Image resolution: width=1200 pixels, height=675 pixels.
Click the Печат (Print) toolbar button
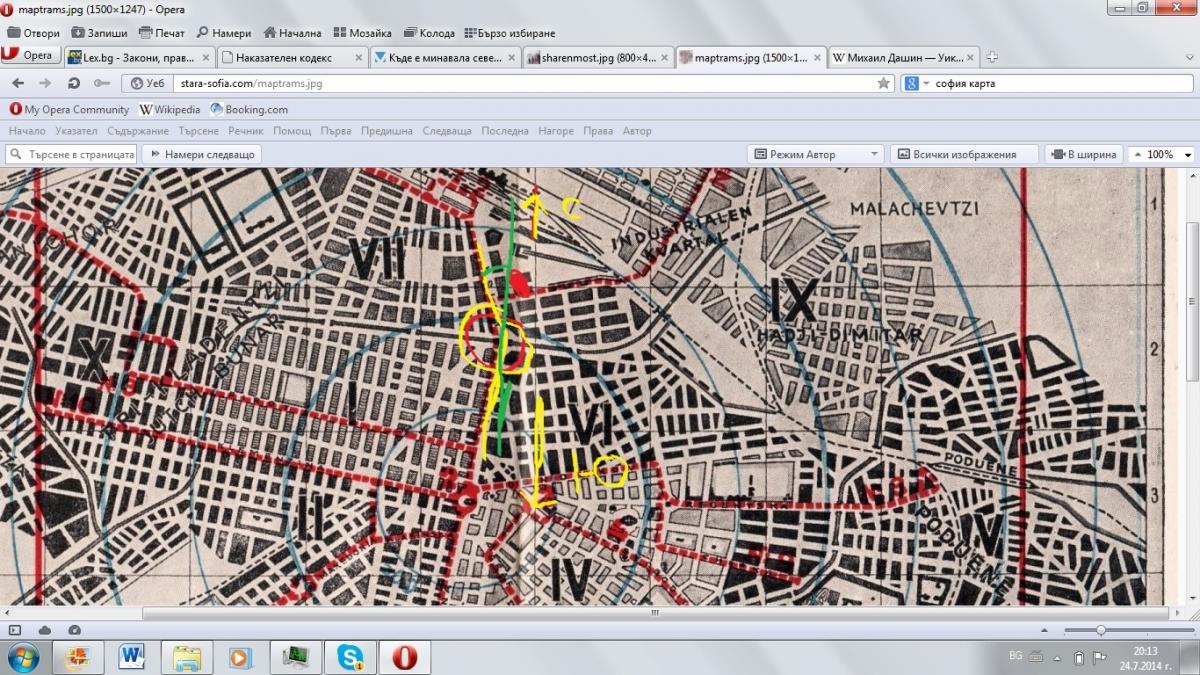coord(162,33)
